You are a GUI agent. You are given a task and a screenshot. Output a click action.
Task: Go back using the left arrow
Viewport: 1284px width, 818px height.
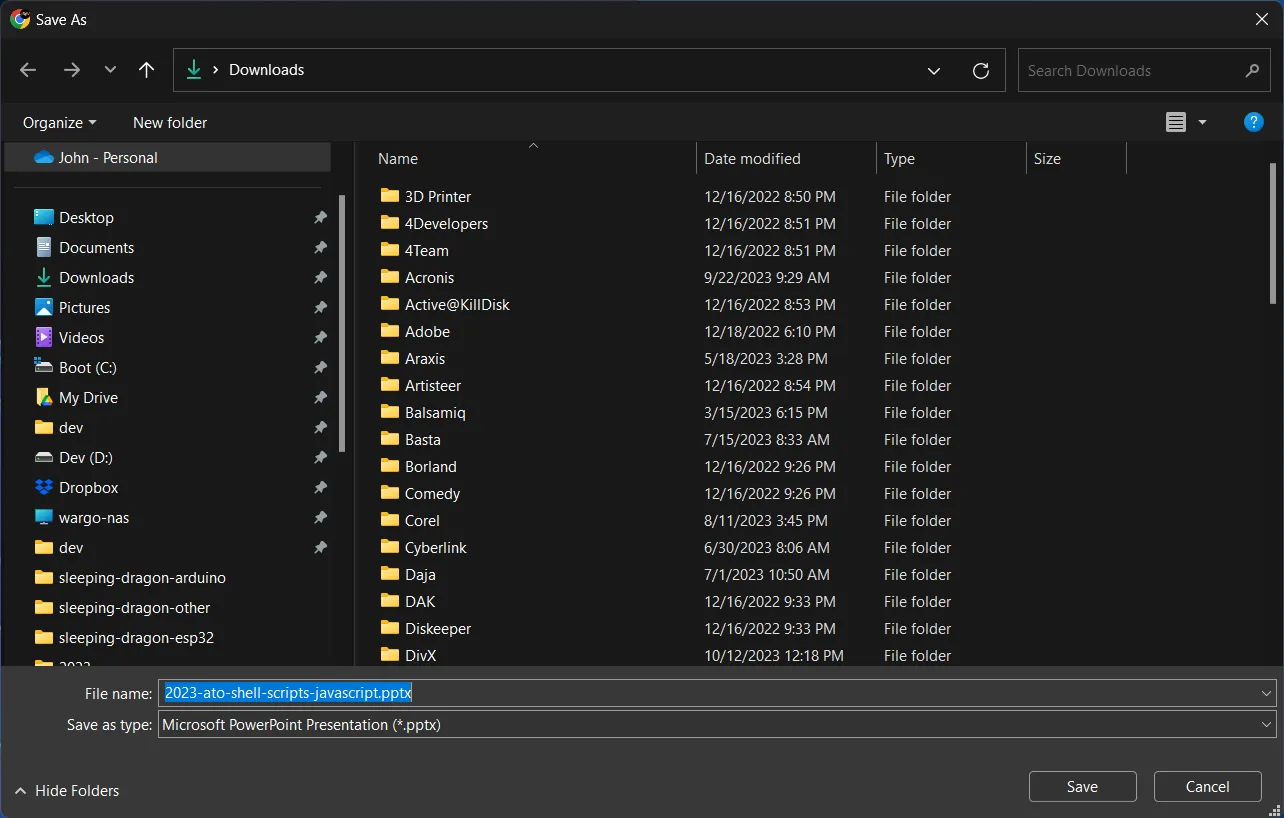tap(28, 70)
